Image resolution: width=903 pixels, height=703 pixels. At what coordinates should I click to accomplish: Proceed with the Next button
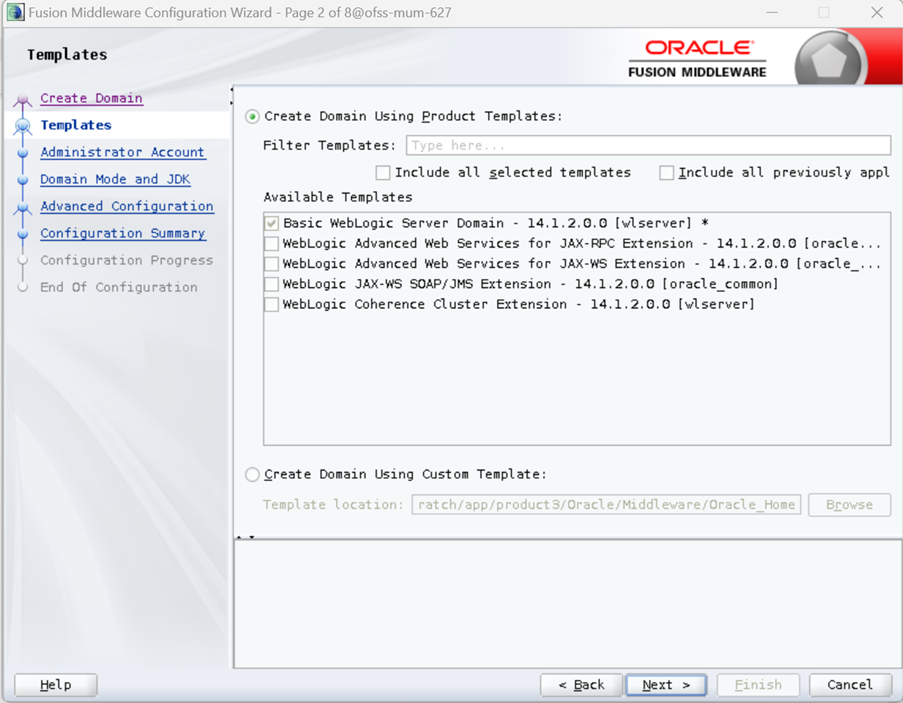(666, 685)
